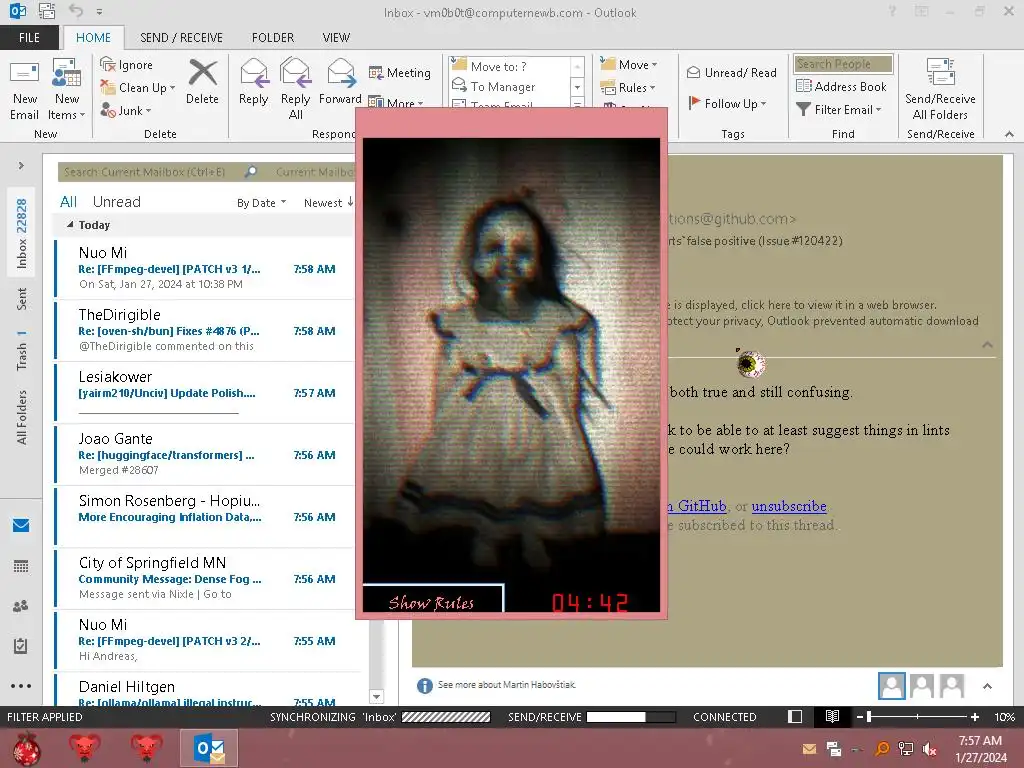This screenshot has height=768, width=1024.
Task: Toggle Newest sort order
Action: click(x=328, y=203)
